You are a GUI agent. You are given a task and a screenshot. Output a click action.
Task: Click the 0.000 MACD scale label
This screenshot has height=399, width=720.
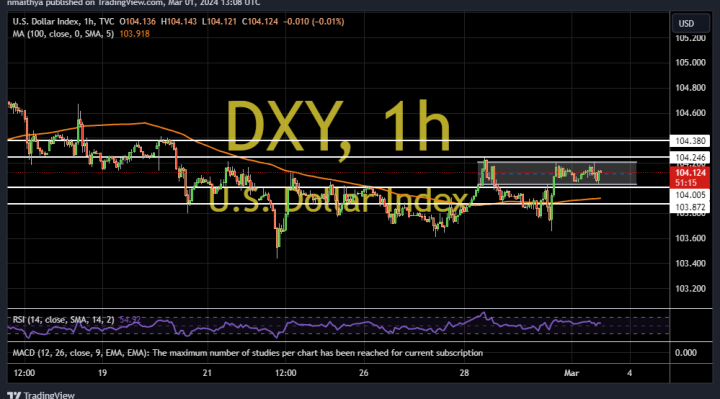coord(686,353)
